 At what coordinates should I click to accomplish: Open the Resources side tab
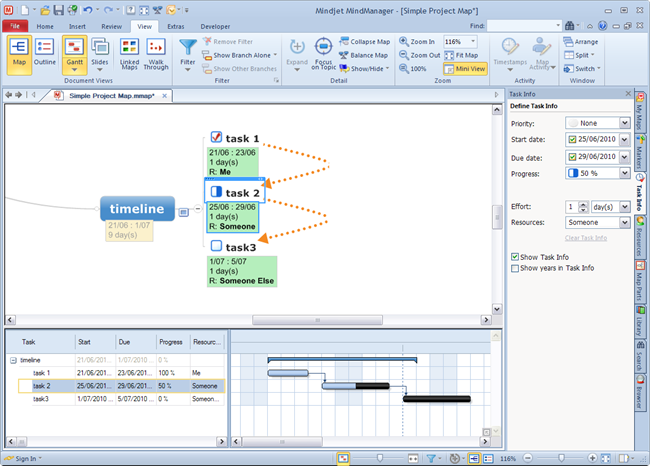(x=640, y=236)
